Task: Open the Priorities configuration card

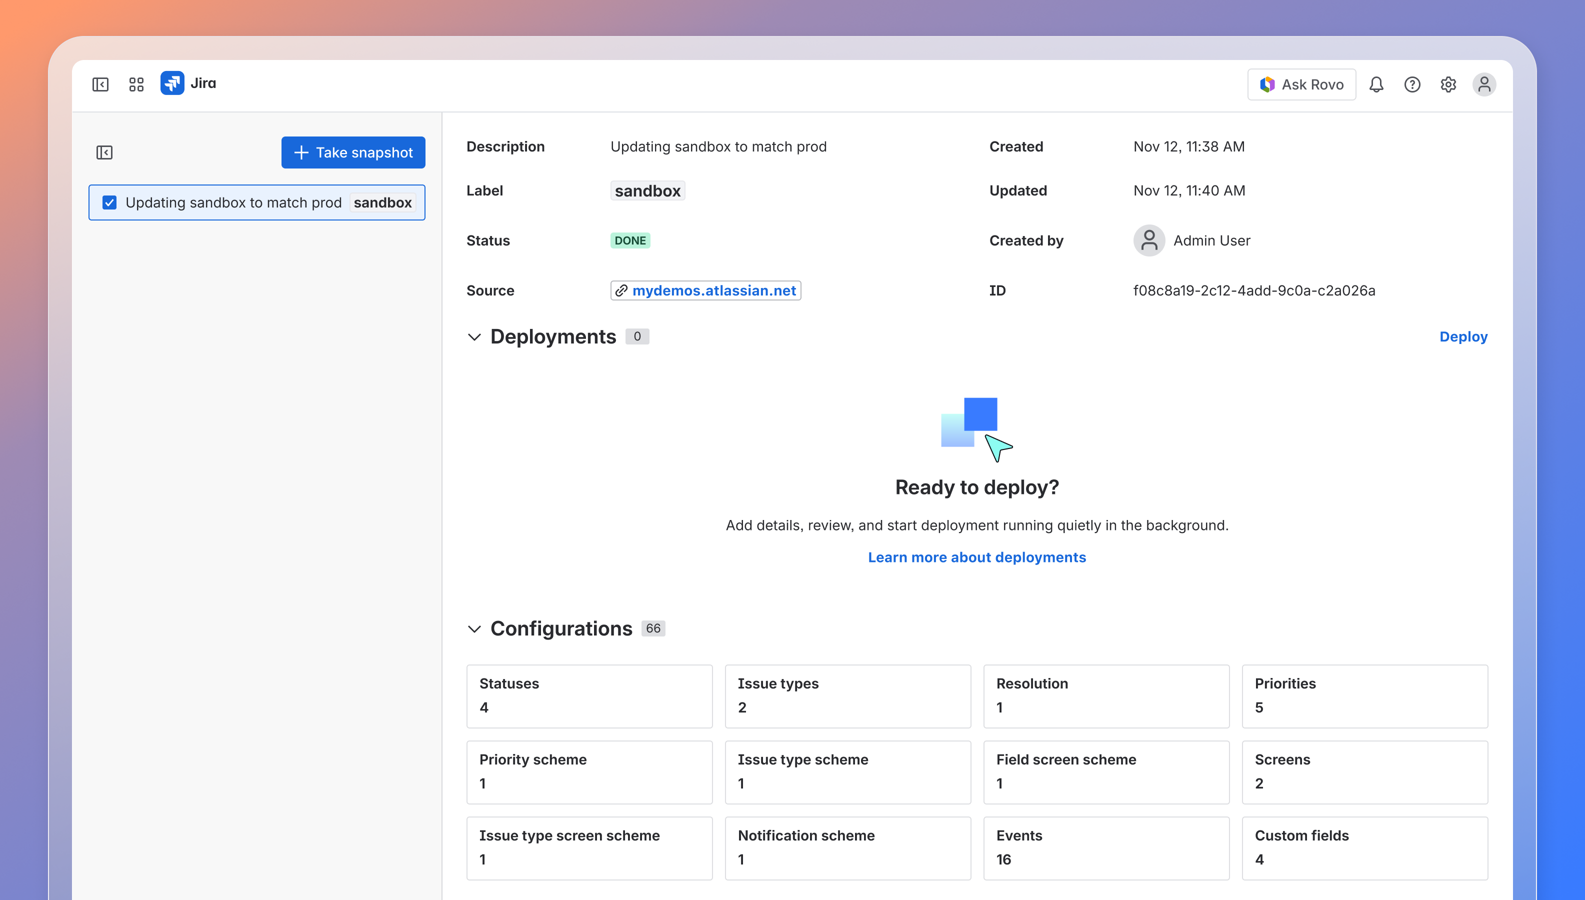Action: tap(1365, 696)
